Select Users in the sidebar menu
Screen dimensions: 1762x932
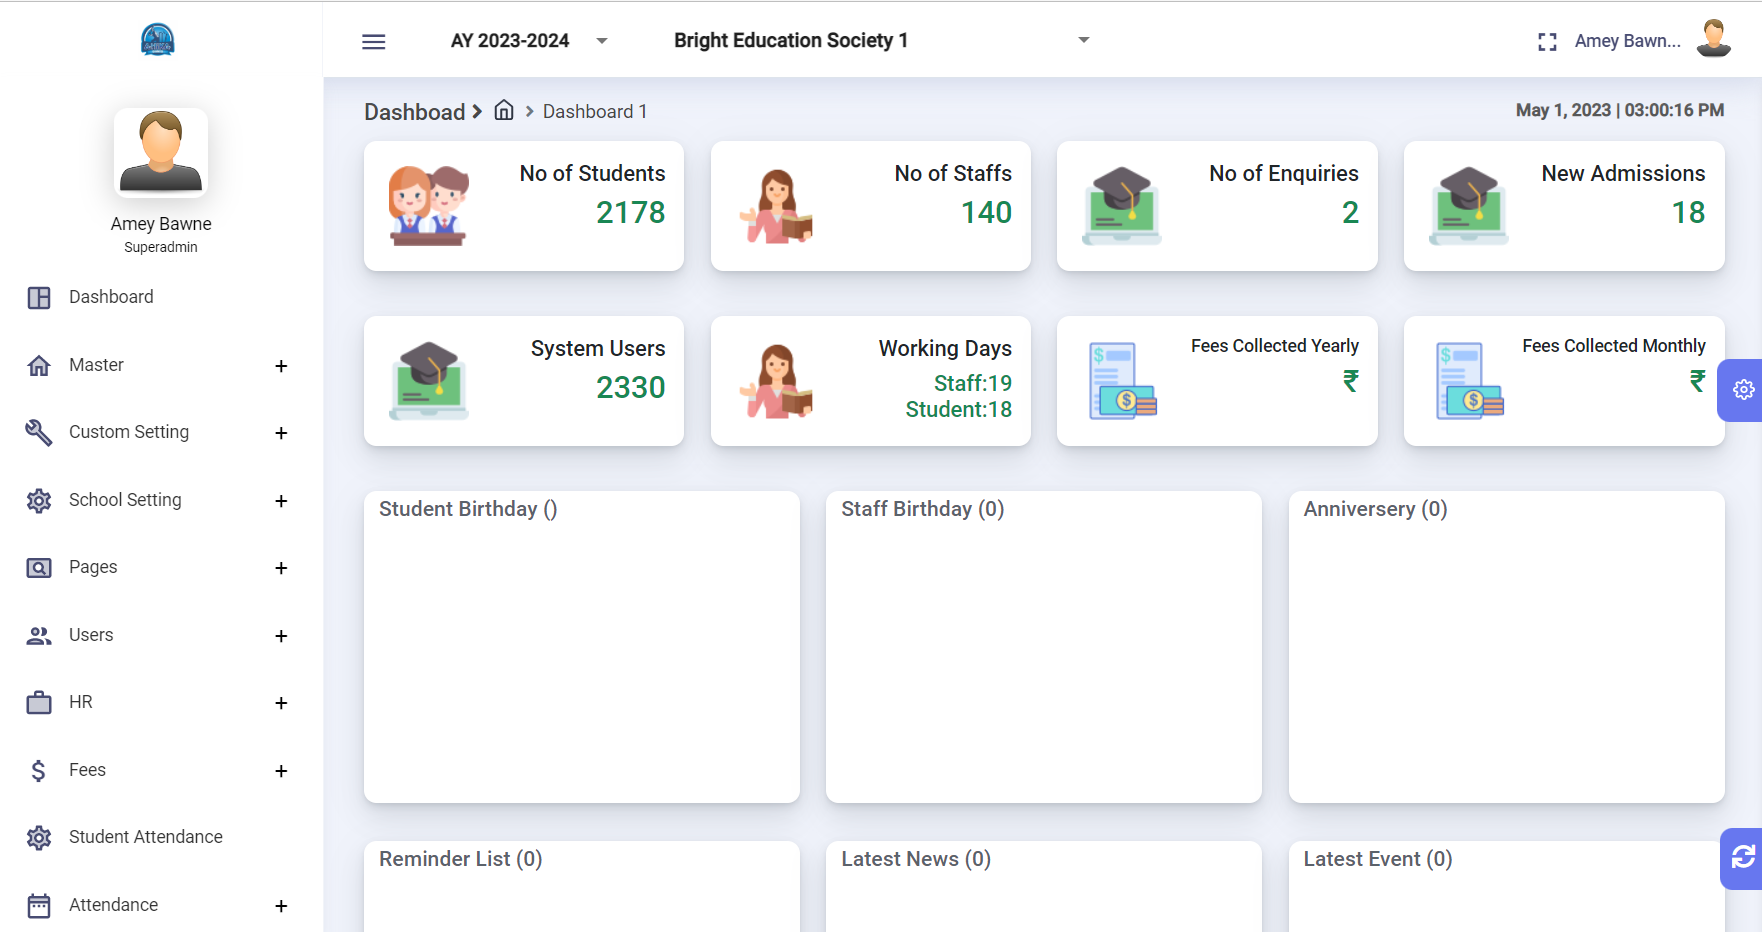coord(91,635)
